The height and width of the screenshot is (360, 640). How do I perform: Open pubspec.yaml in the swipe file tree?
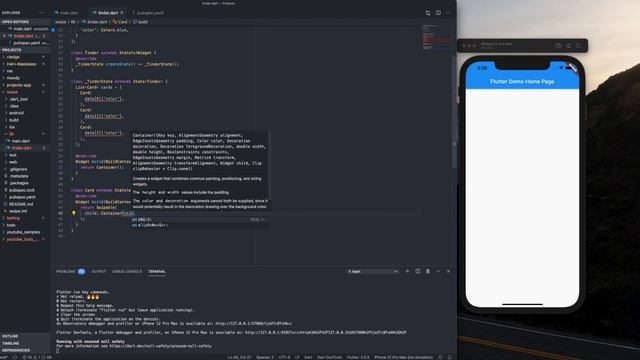22,197
